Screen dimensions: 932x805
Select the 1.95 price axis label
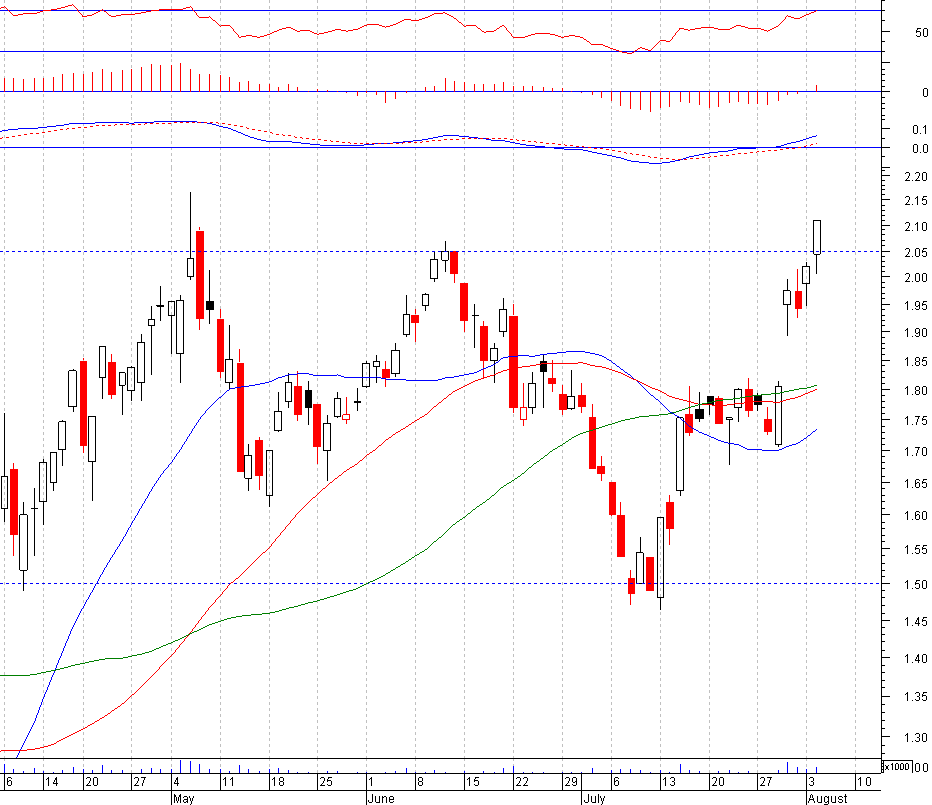pyautogui.click(x=915, y=306)
